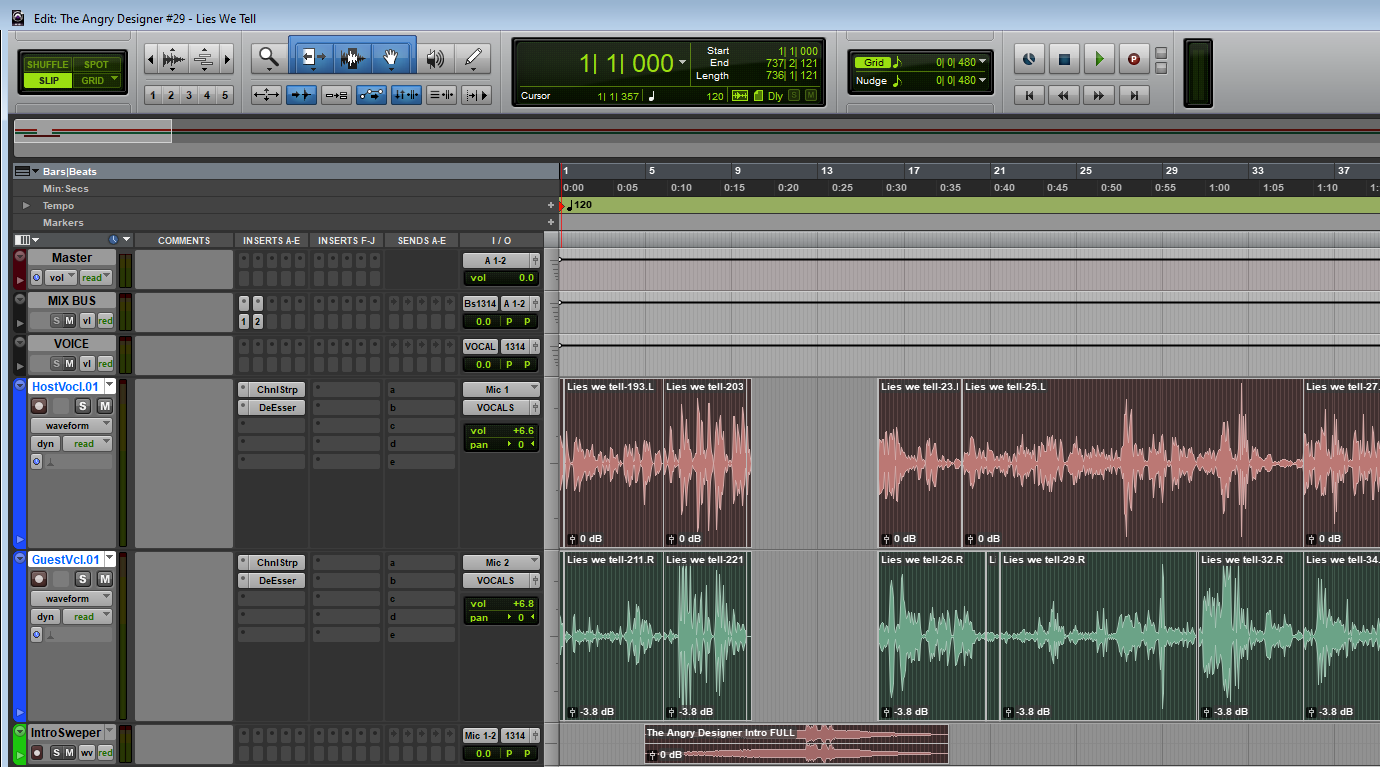Click the Mirrored MIDI Editing button
This screenshot has width=1380, height=767.
(x=336, y=95)
